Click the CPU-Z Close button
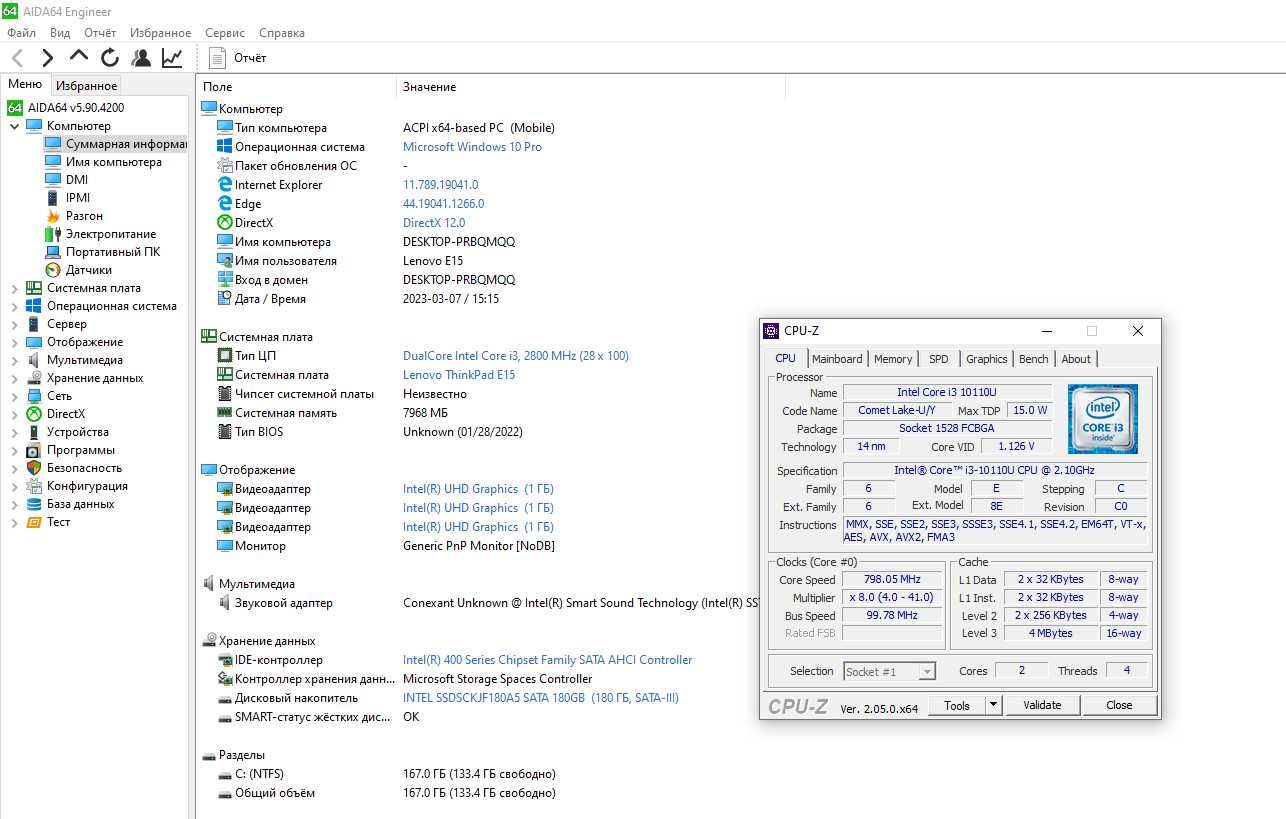This screenshot has height=819, width=1286. pyautogui.click(x=1119, y=705)
